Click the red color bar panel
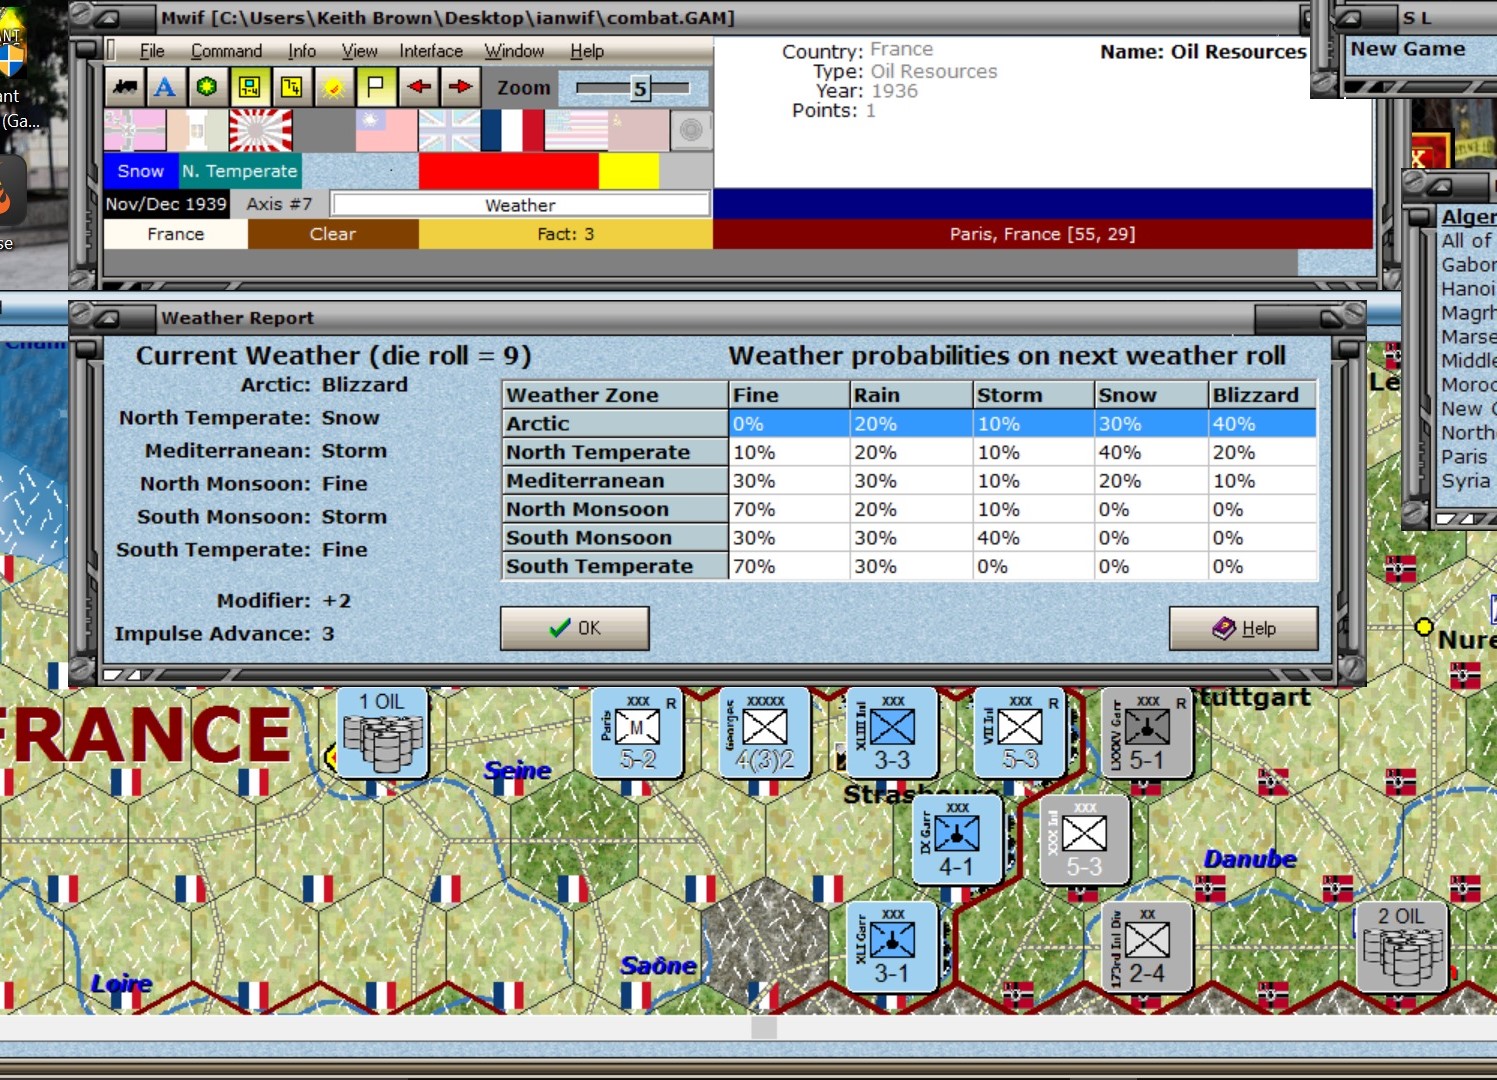Image resolution: width=1497 pixels, height=1080 pixels. pyautogui.click(x=509, y=171)
